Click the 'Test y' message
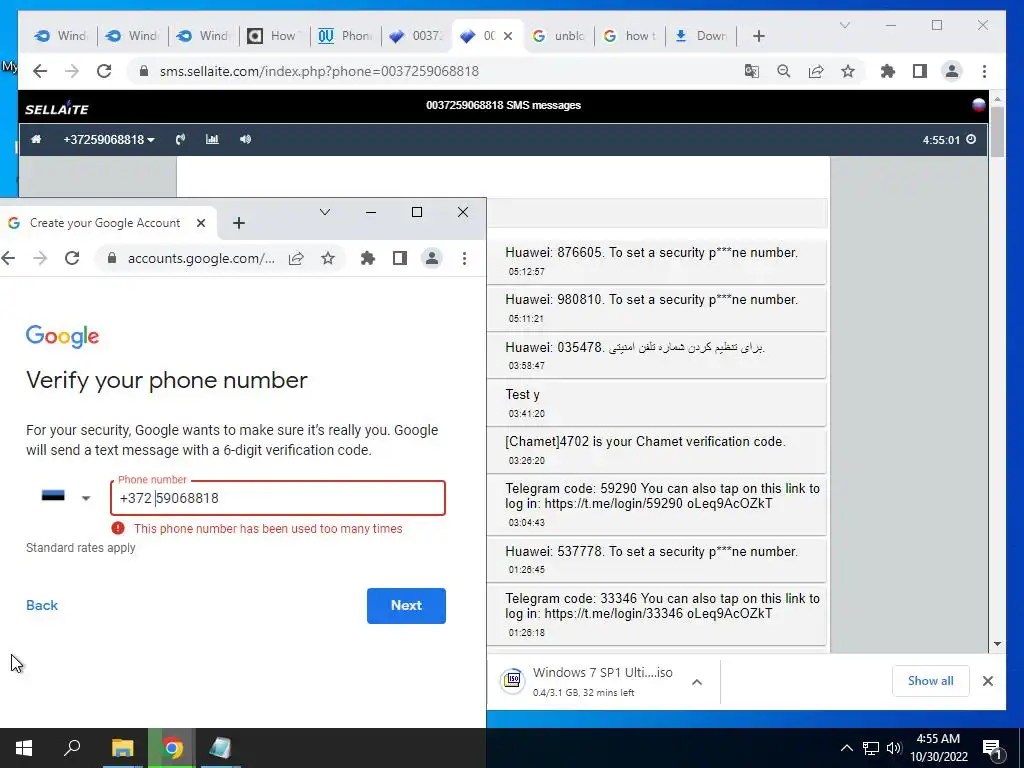Viewport: 1024px width, 768px height. [656, 402]
